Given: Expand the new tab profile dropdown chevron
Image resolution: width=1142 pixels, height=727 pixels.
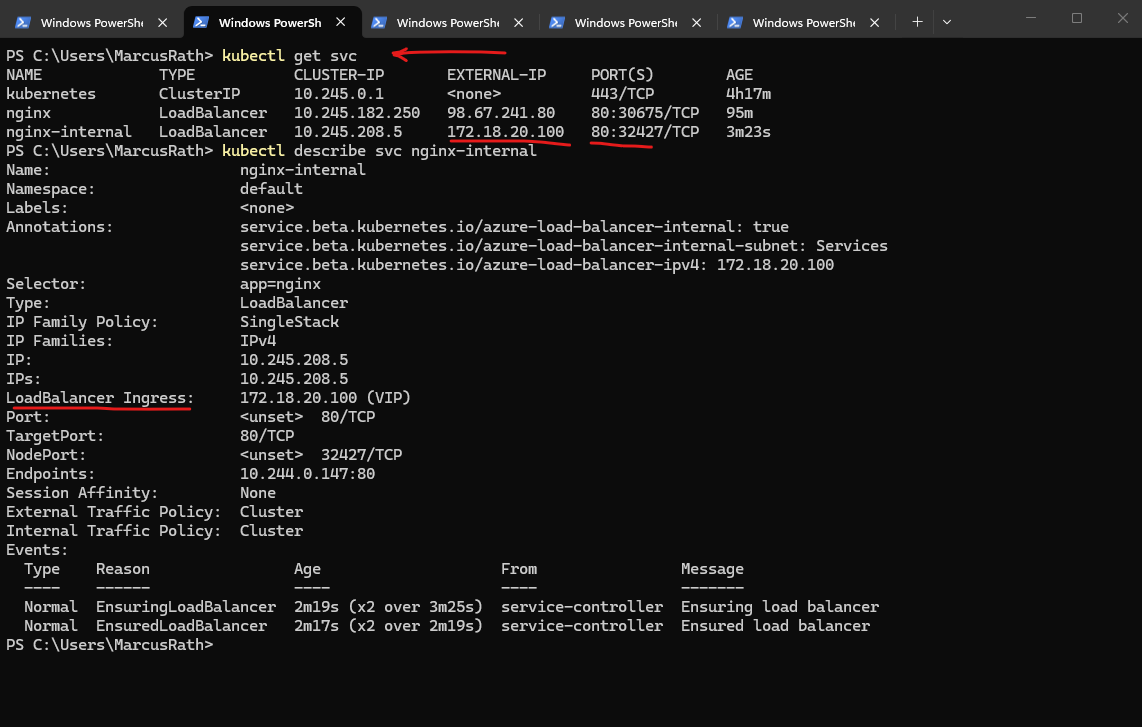Looking at the screenshot, I should pos(947,22).
